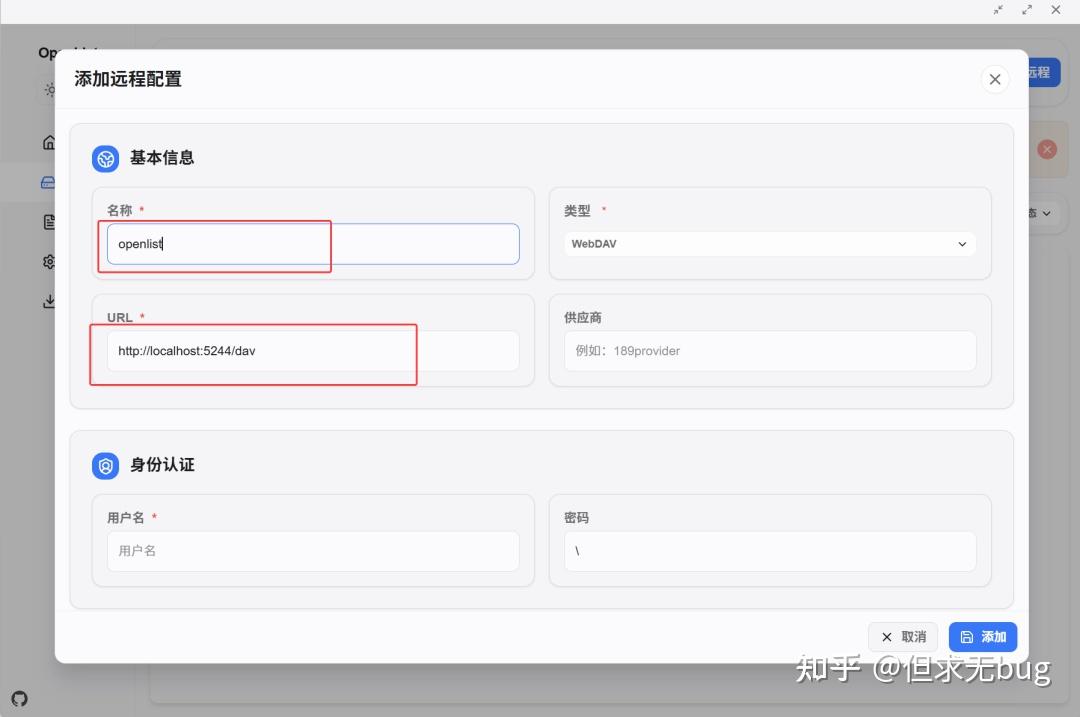Click the 身份认证 section heading
The image size is (1080, 717).
coord(162,465)
